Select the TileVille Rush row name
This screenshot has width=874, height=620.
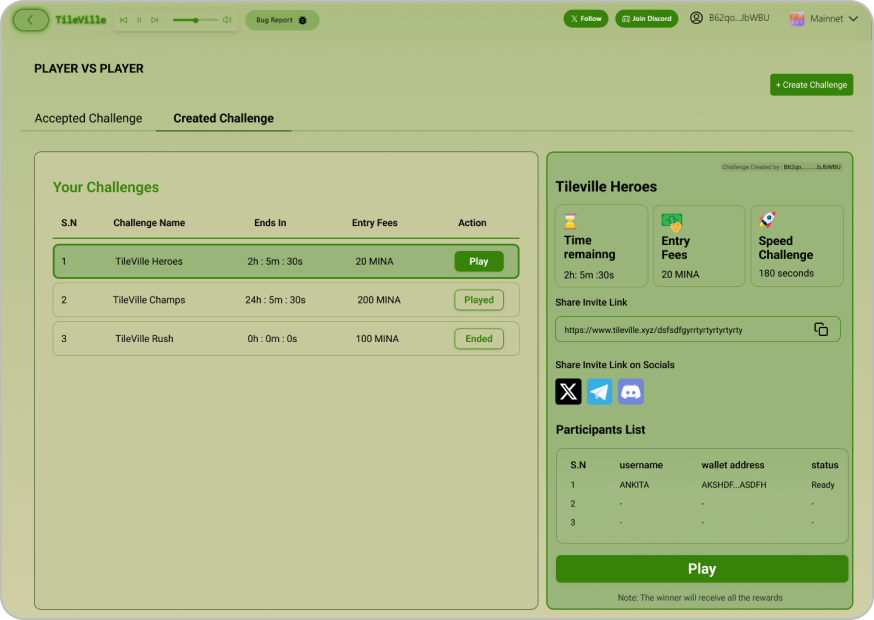coord(144,339)
